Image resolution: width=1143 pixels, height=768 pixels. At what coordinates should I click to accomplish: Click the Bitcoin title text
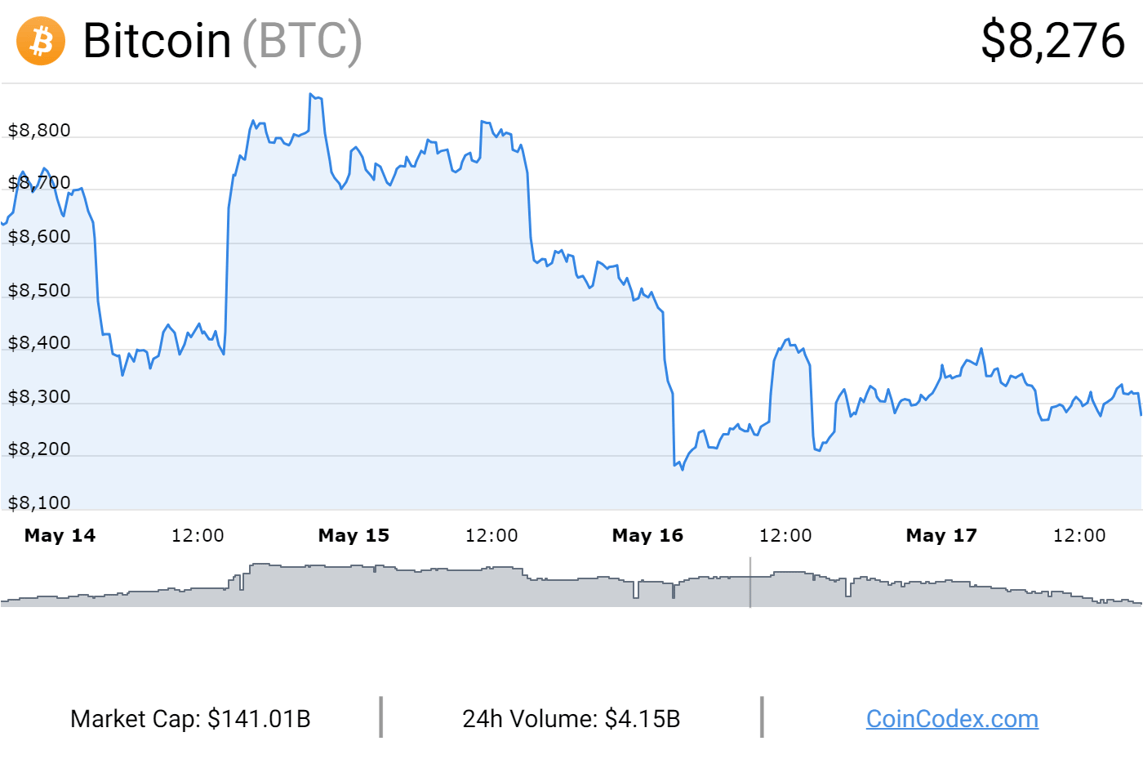click(157, 42)
